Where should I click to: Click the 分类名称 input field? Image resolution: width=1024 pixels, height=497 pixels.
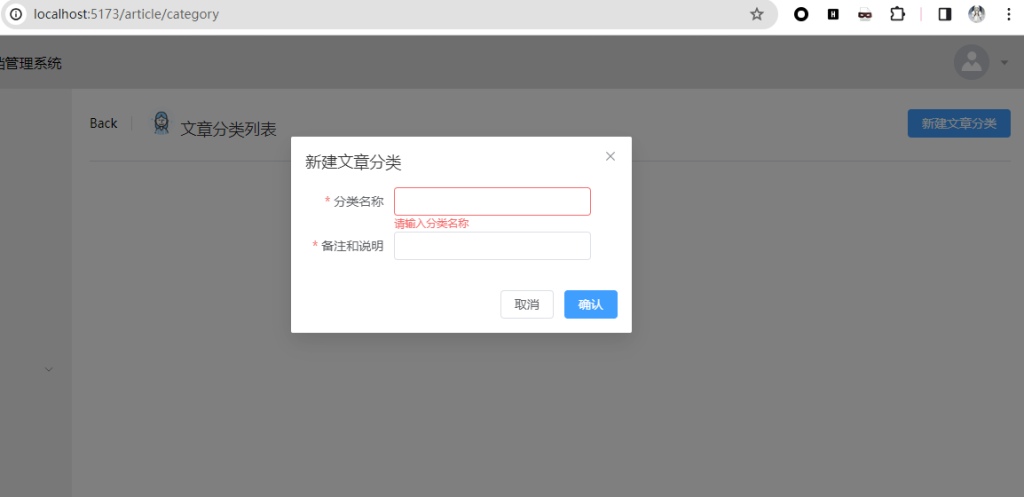pyautogui.click(x=492, y=201)
